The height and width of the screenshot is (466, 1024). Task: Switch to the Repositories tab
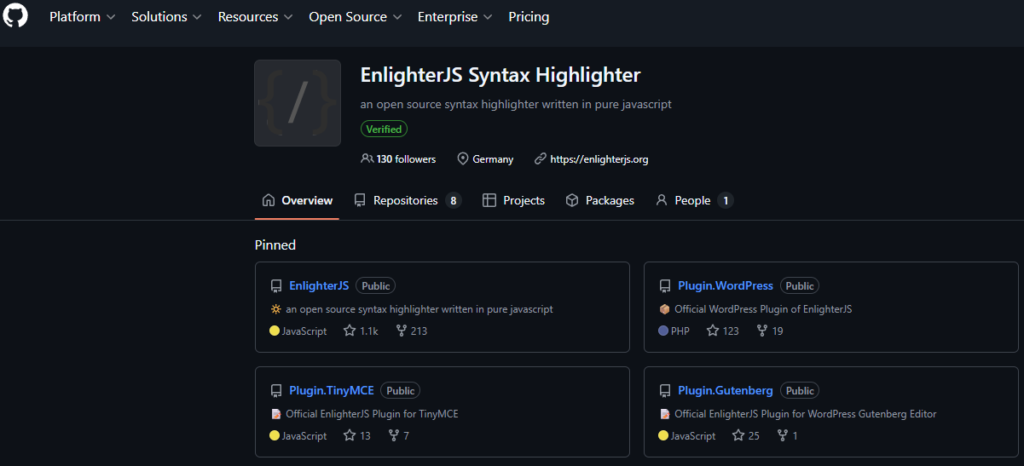pos(405,201)
